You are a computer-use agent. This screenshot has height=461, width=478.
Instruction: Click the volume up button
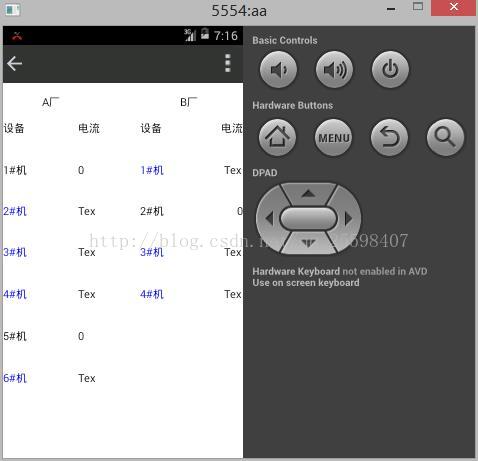tap(334, 70)
